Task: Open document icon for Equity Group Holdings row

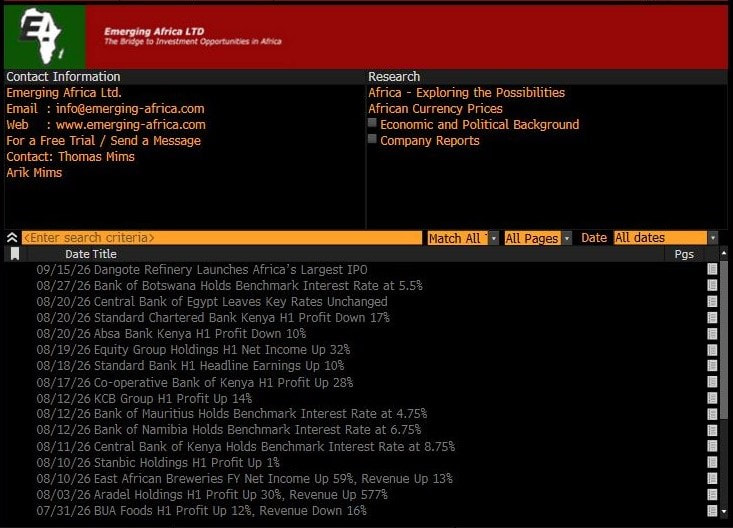Action: [x=712, y=349]
